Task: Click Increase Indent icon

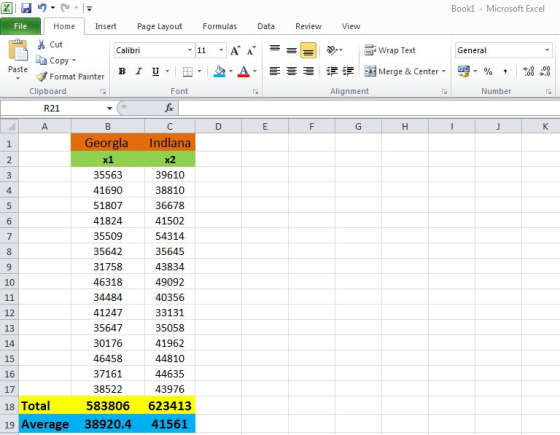Action: (x=348, y=71)
